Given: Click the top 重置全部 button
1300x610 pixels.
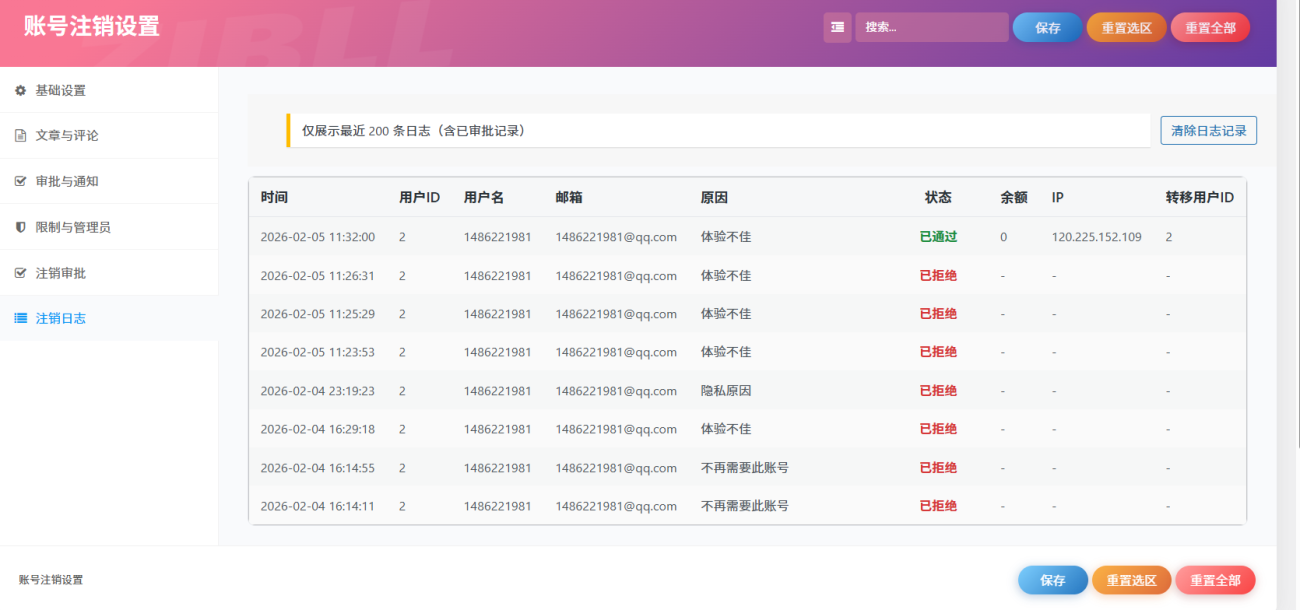Looking at the screenshot, I should 1210,28.
